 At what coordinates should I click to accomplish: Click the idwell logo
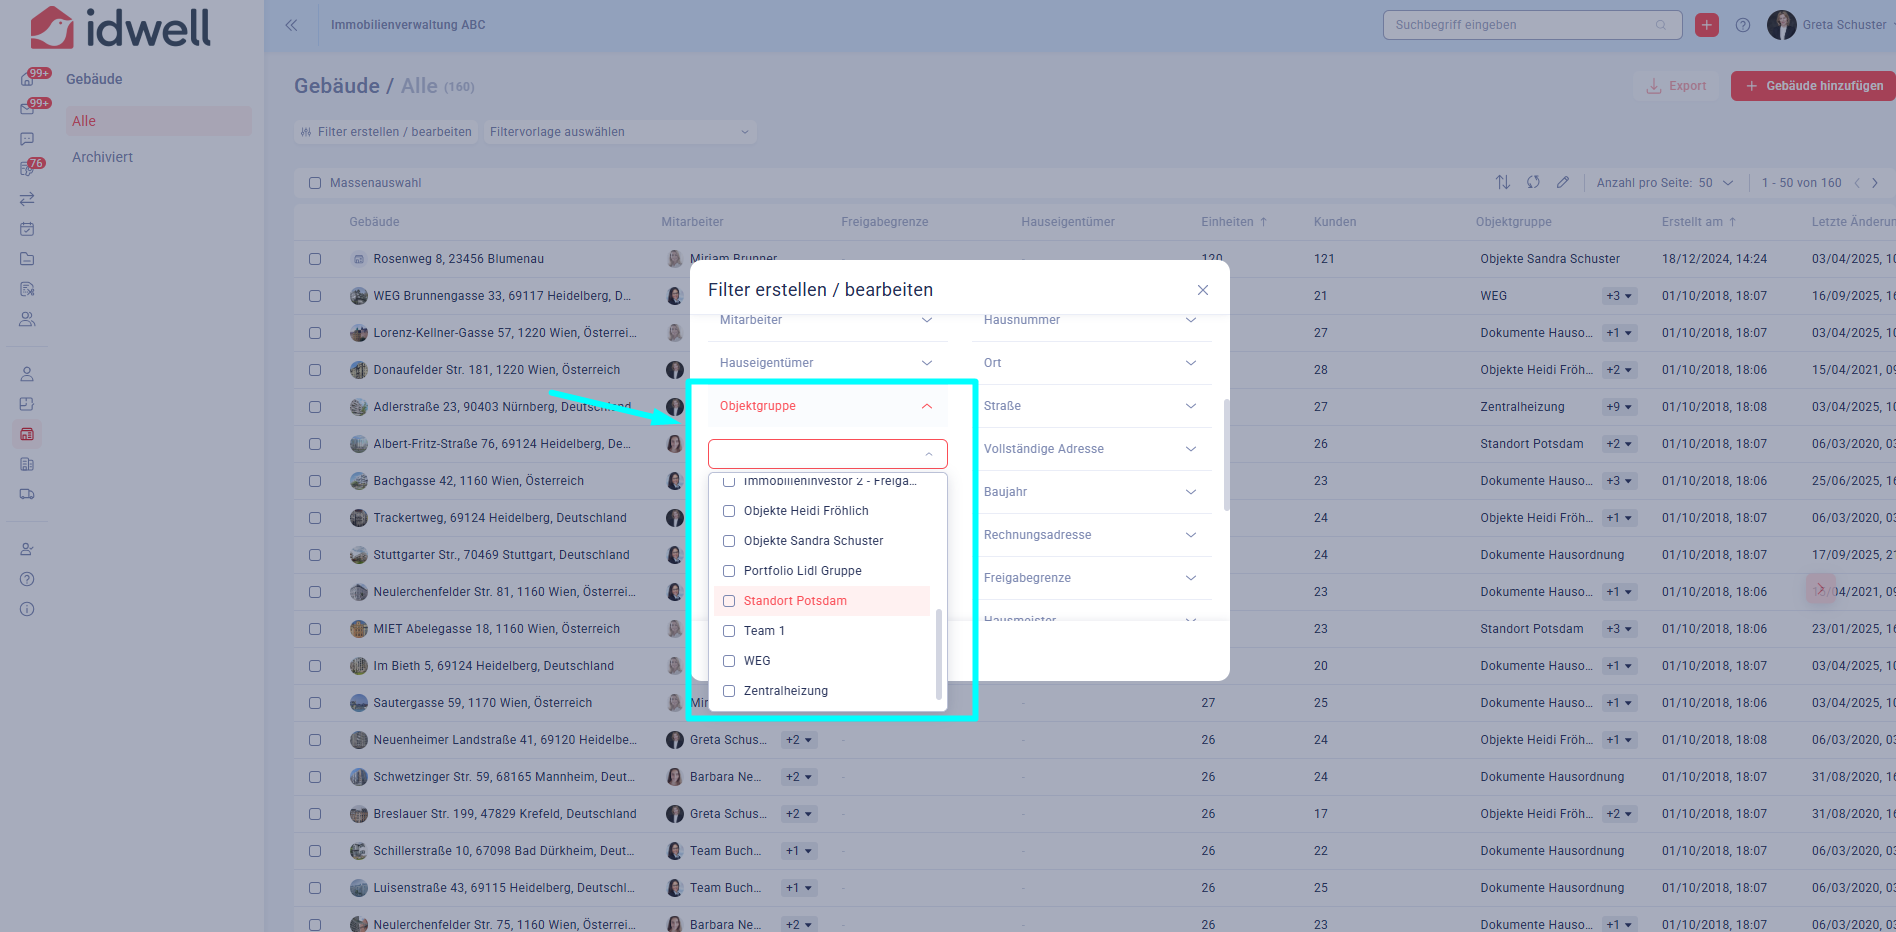coord(121,28)
